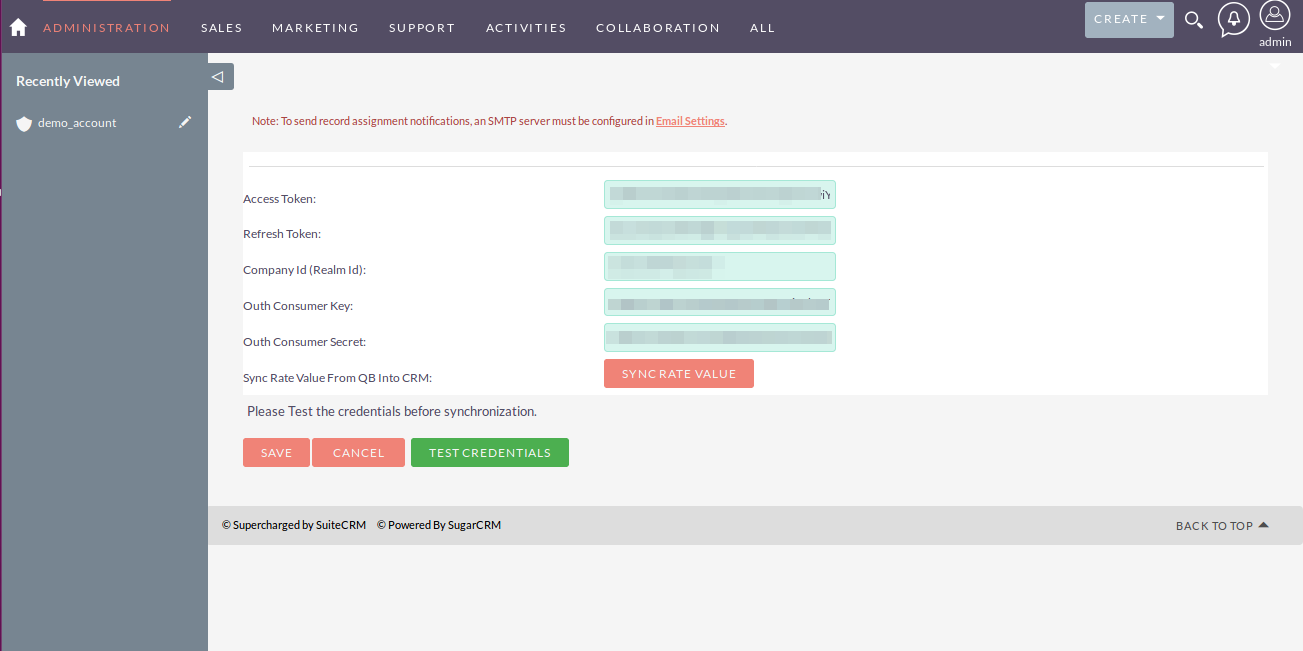Open the Collaboration menu
The image size is (1303, 651).
click(658, 28)
